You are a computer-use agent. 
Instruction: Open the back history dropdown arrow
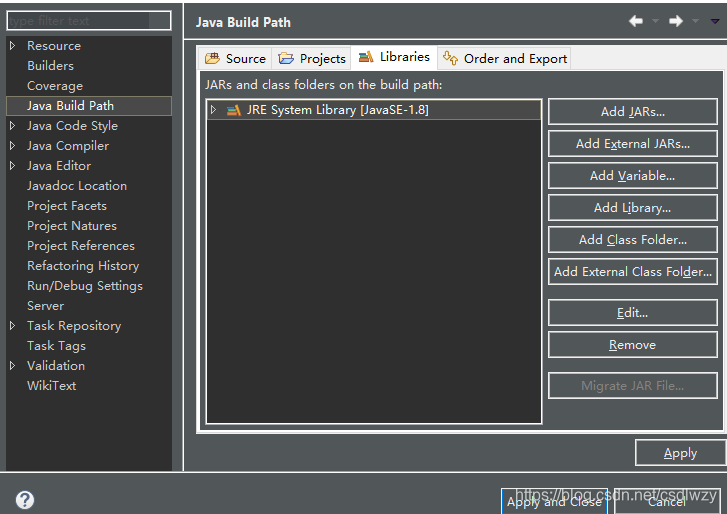click(655, 21)
